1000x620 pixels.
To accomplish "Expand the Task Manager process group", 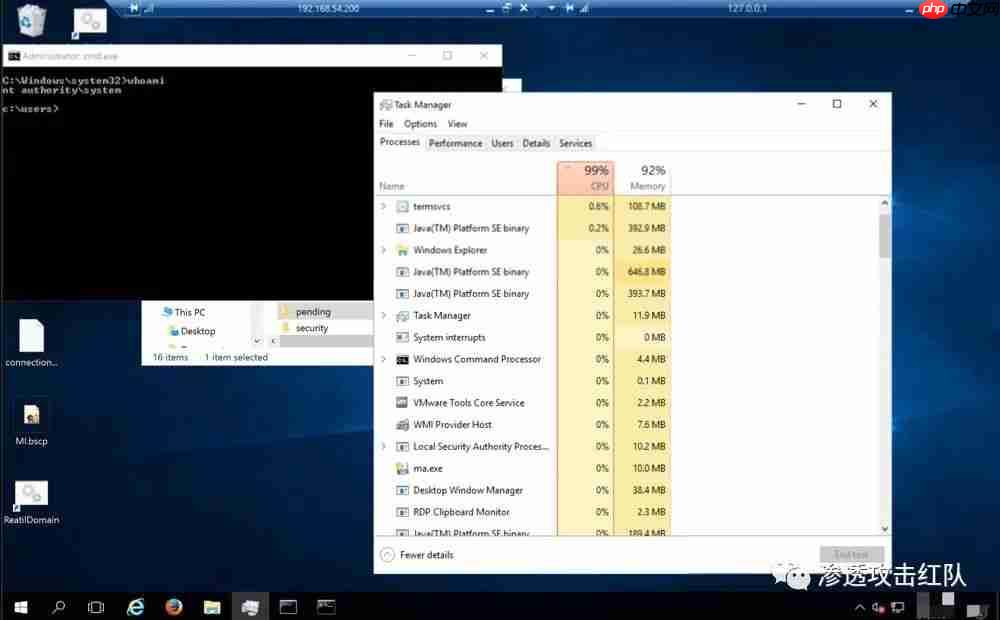I will (383, 315).
